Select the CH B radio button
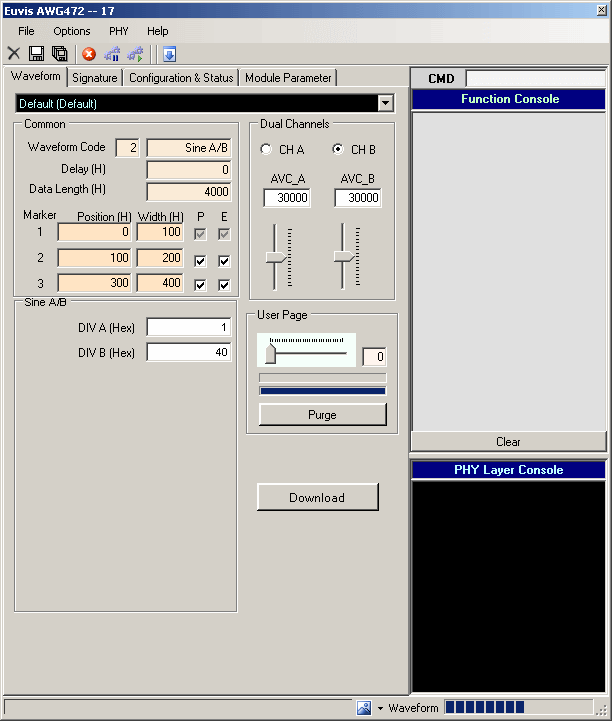The width and height of the screenshot is (612, 721). coord(338,150)
